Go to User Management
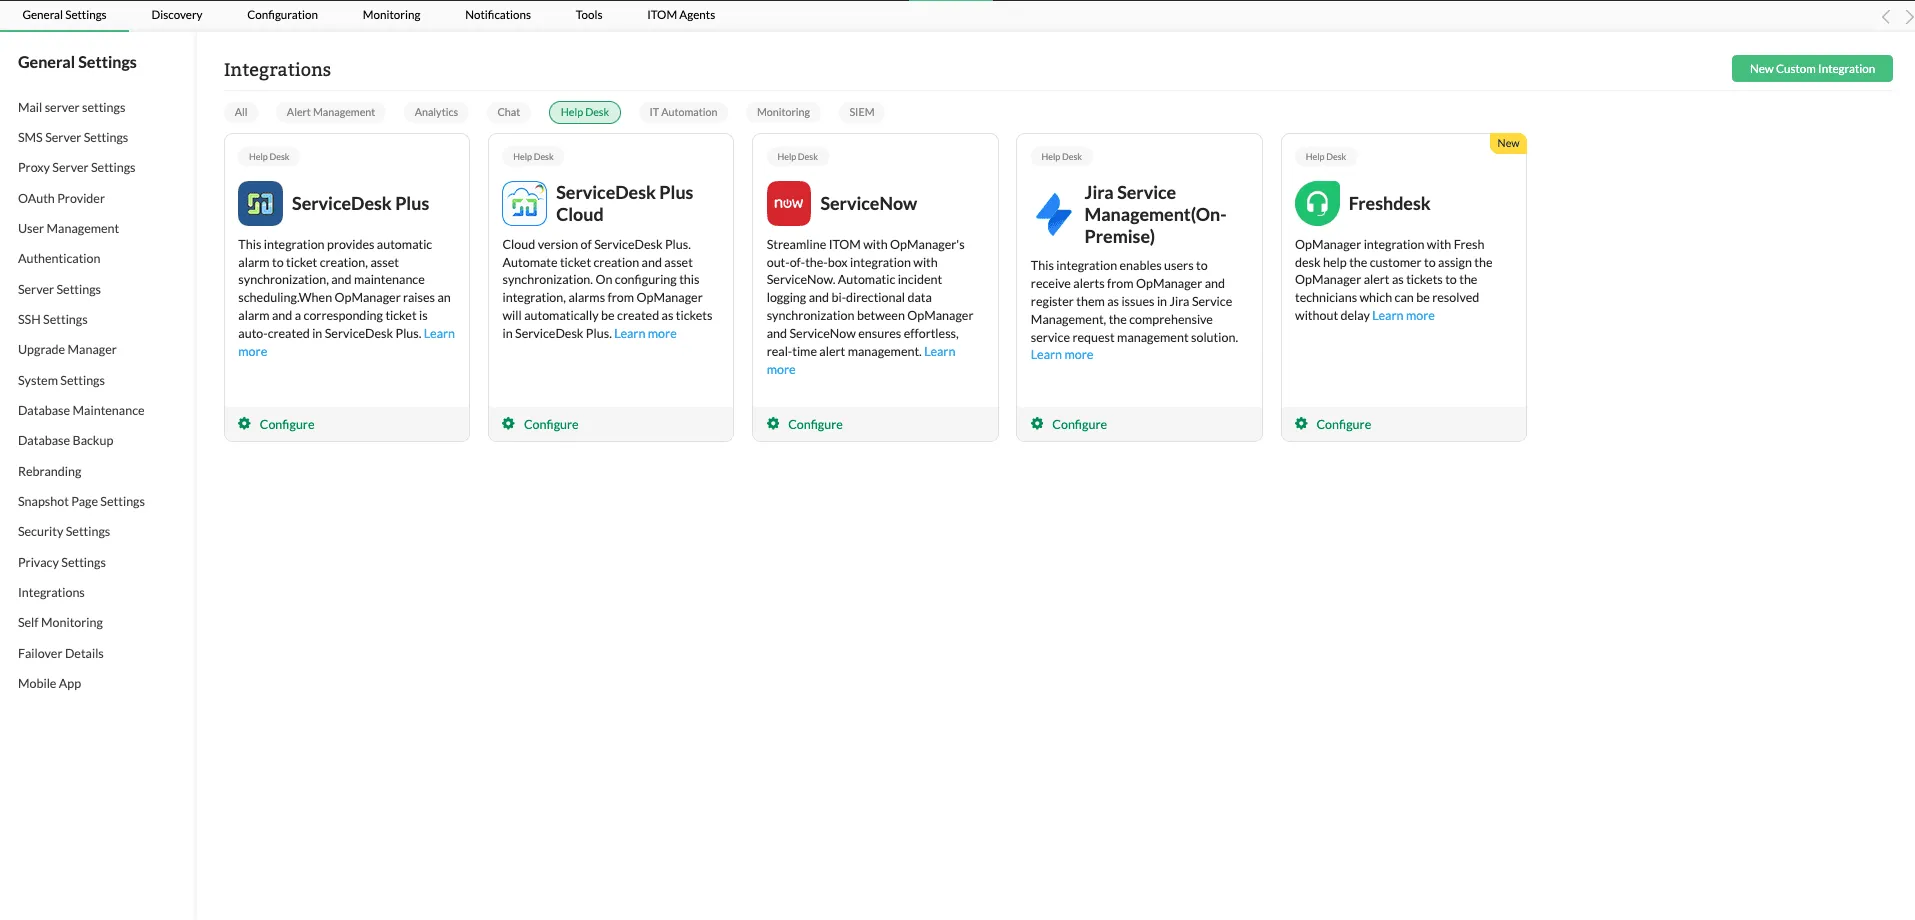This screenshot has width=1915, height=920. [68, 228]
